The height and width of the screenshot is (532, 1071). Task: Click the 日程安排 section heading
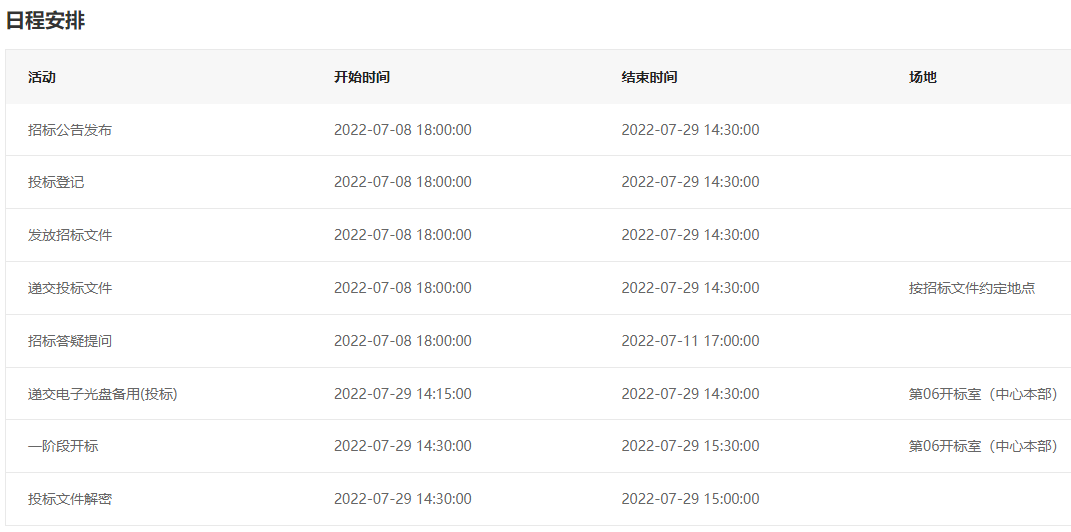click(45, 20)
